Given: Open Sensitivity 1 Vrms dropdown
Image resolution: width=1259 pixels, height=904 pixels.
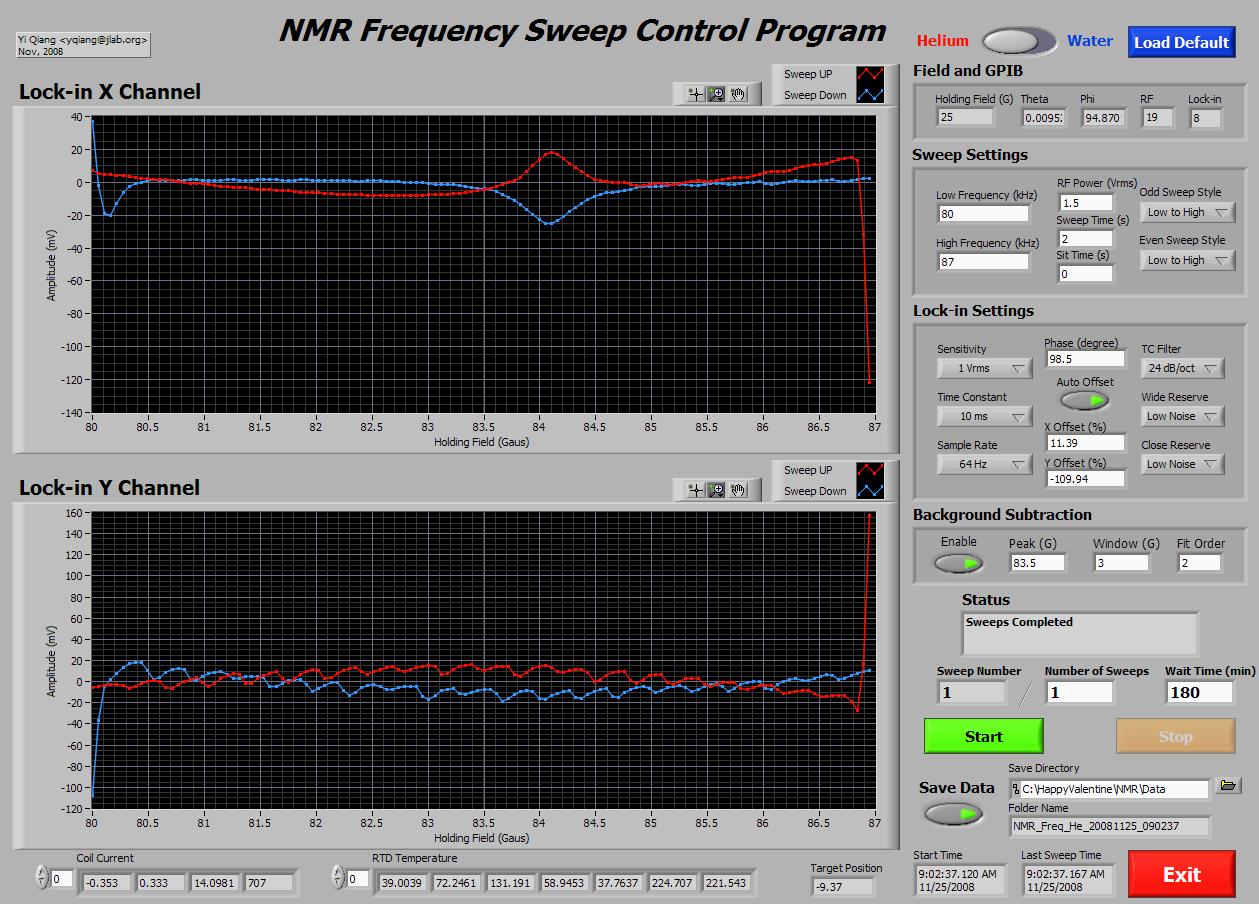Looking at the screenshot, I should (984, 368).
